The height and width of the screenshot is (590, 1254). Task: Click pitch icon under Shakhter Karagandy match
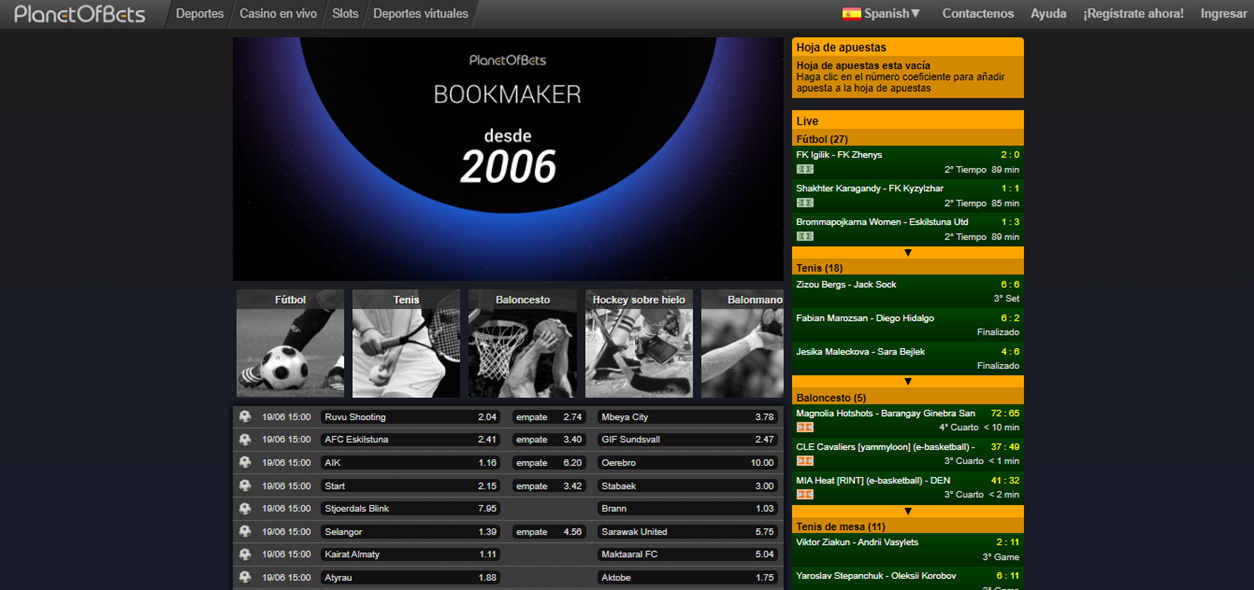(805, 203)
